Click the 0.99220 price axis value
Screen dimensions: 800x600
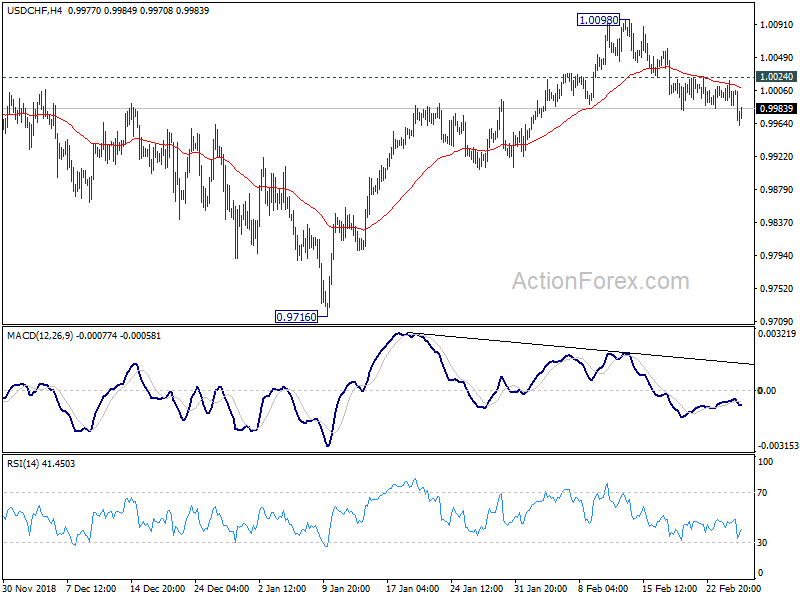(777, 157)
